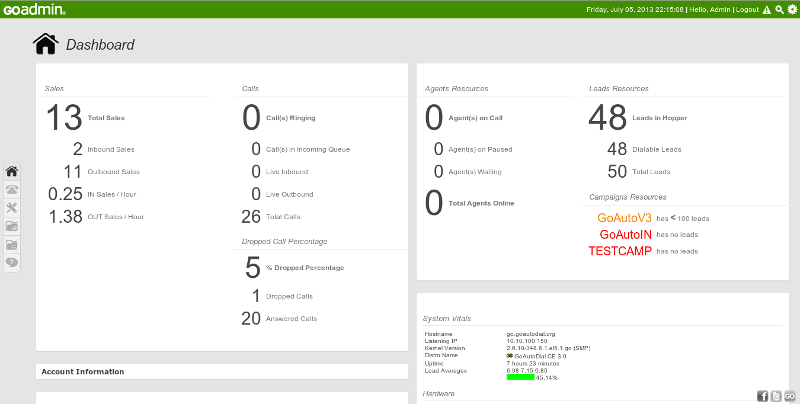Screen dimensions: 800x404
Task: Click the IN Sales / Hour label
Action: click(112, 194)
